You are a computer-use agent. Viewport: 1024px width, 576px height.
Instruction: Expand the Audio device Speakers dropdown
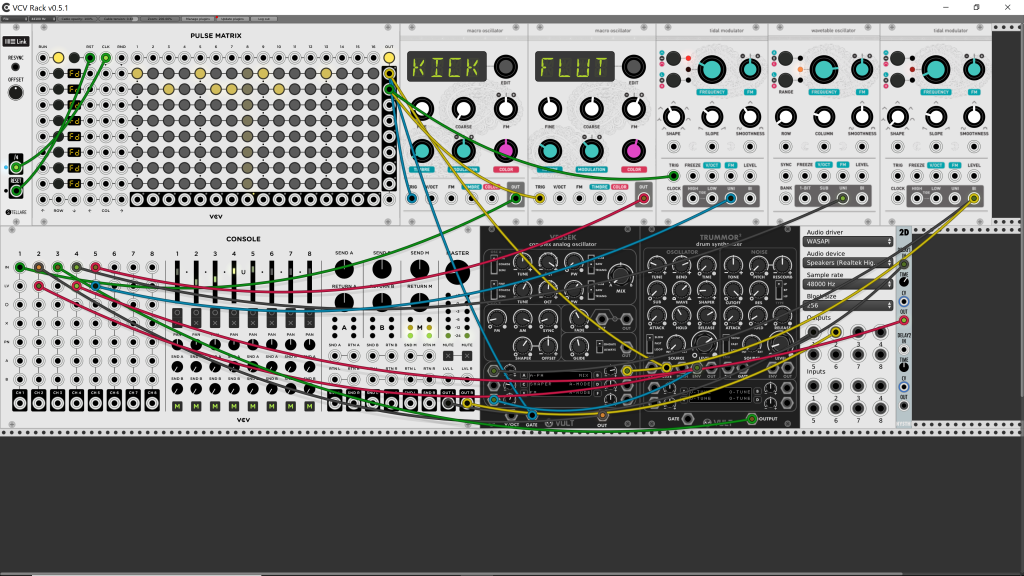point(848,262)
